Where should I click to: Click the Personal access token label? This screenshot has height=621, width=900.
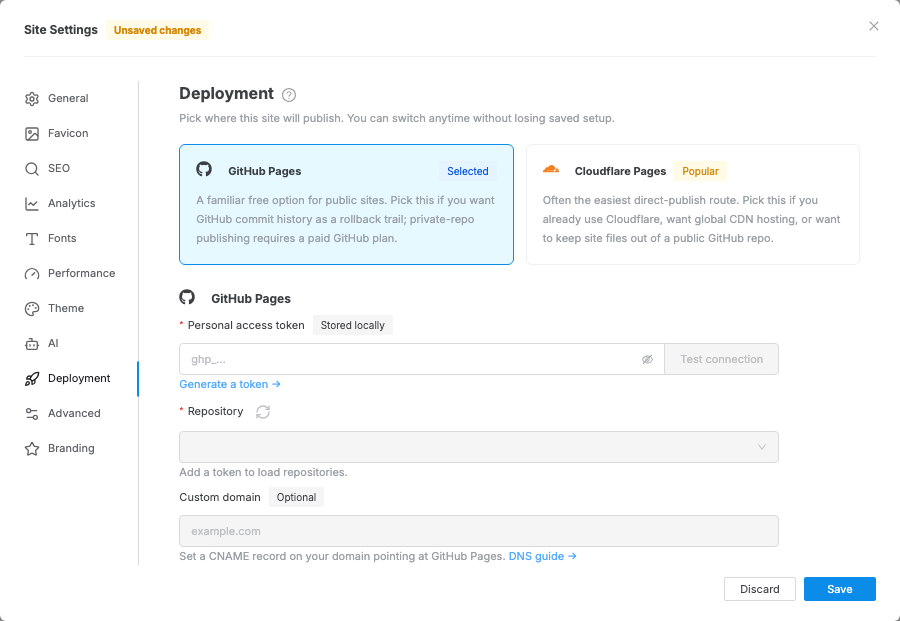[246, 325]
